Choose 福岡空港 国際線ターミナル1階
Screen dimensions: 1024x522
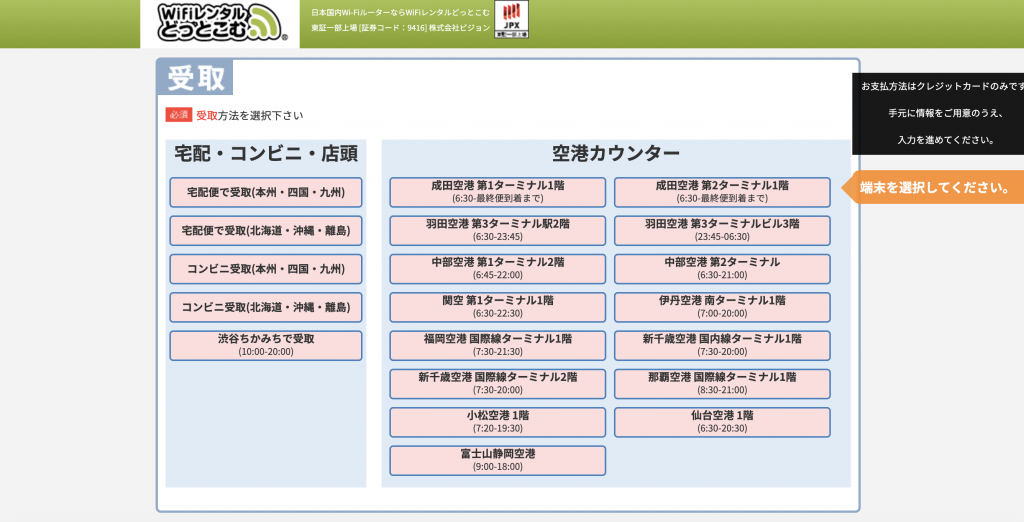[497, 345]
